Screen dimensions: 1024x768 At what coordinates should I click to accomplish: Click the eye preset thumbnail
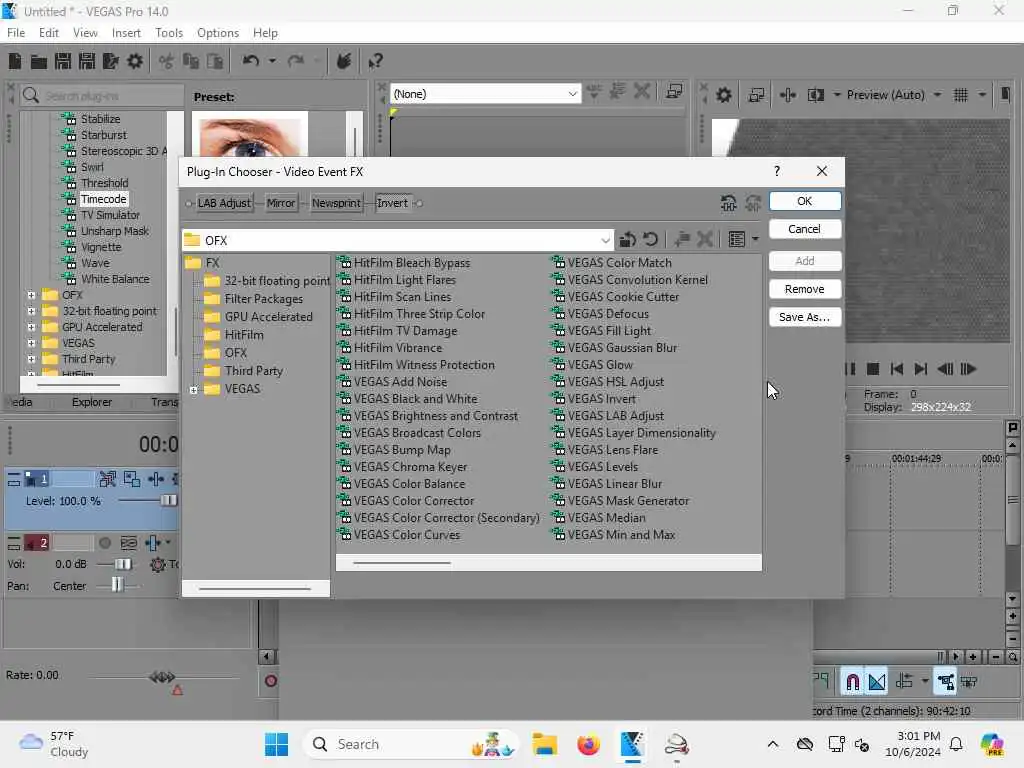tap(249, 135)
